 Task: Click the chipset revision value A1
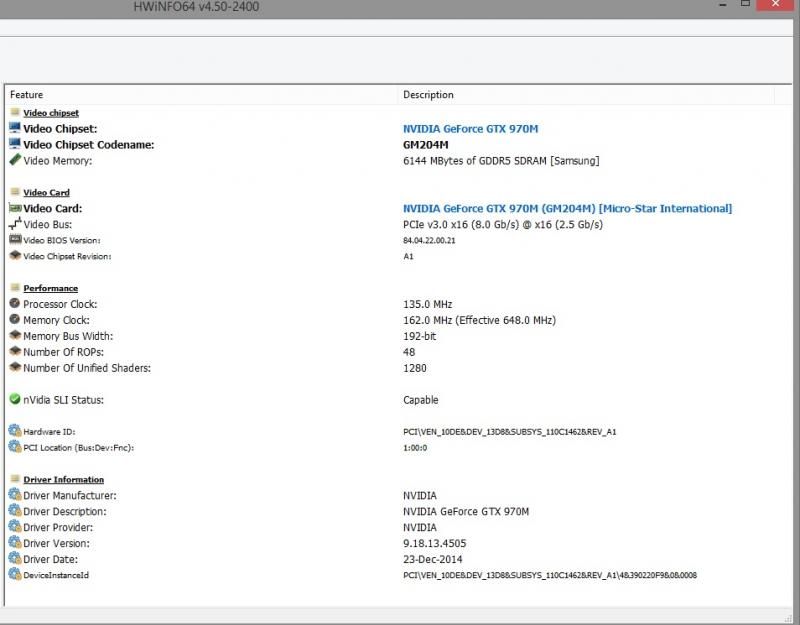408,256
